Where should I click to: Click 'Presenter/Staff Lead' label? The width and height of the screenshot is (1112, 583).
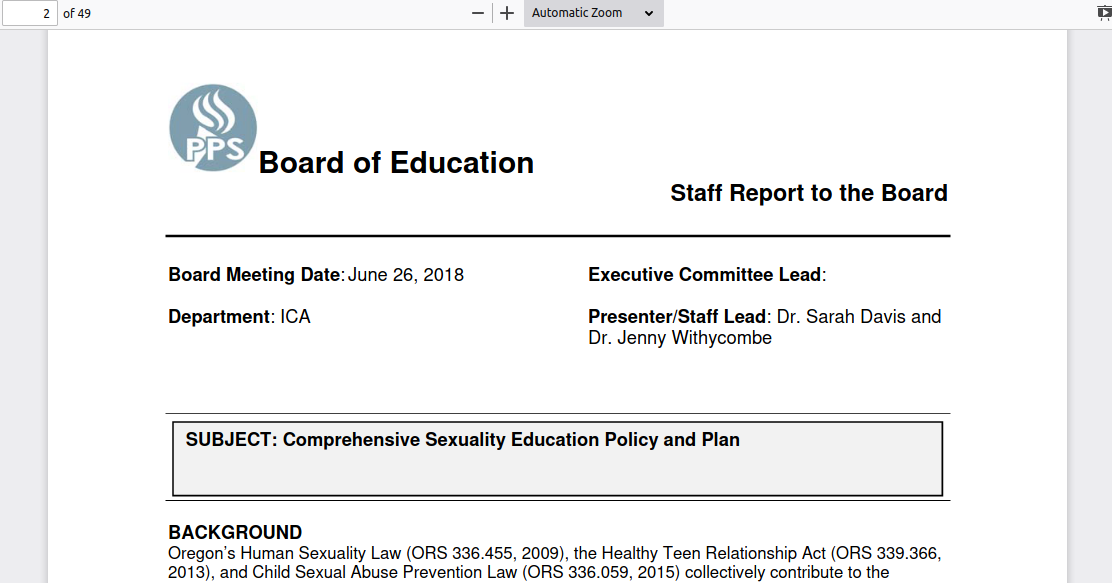pos(677,317)
